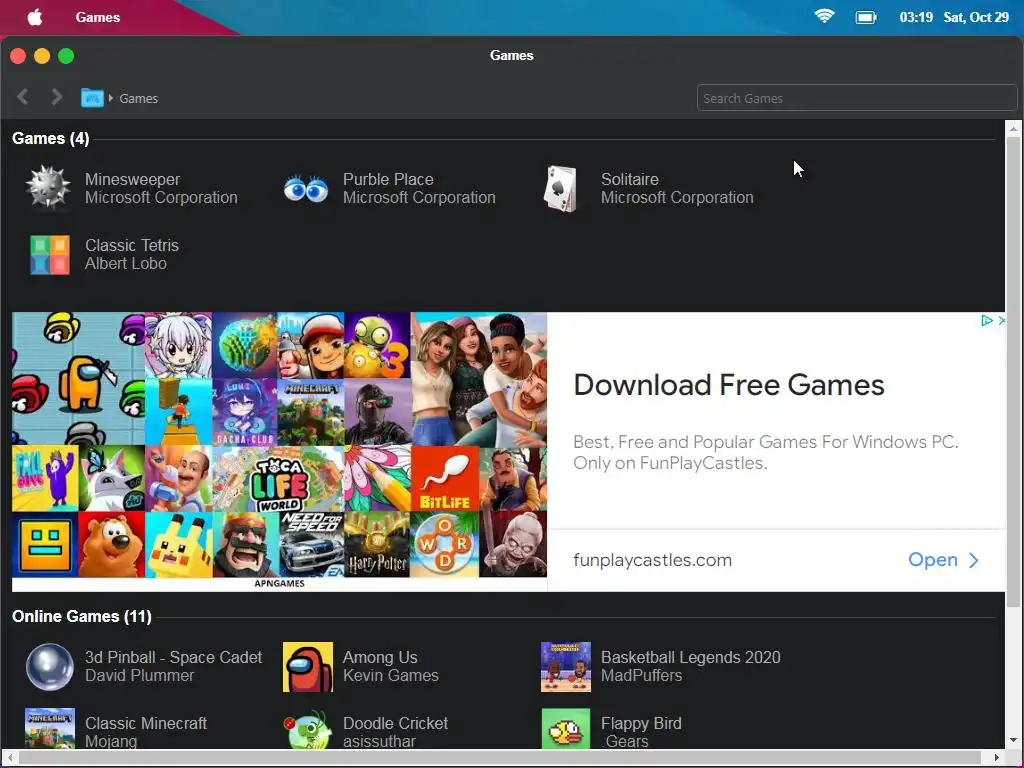
Task: Select the Minesweeper title text
Action: click(133, 179)
